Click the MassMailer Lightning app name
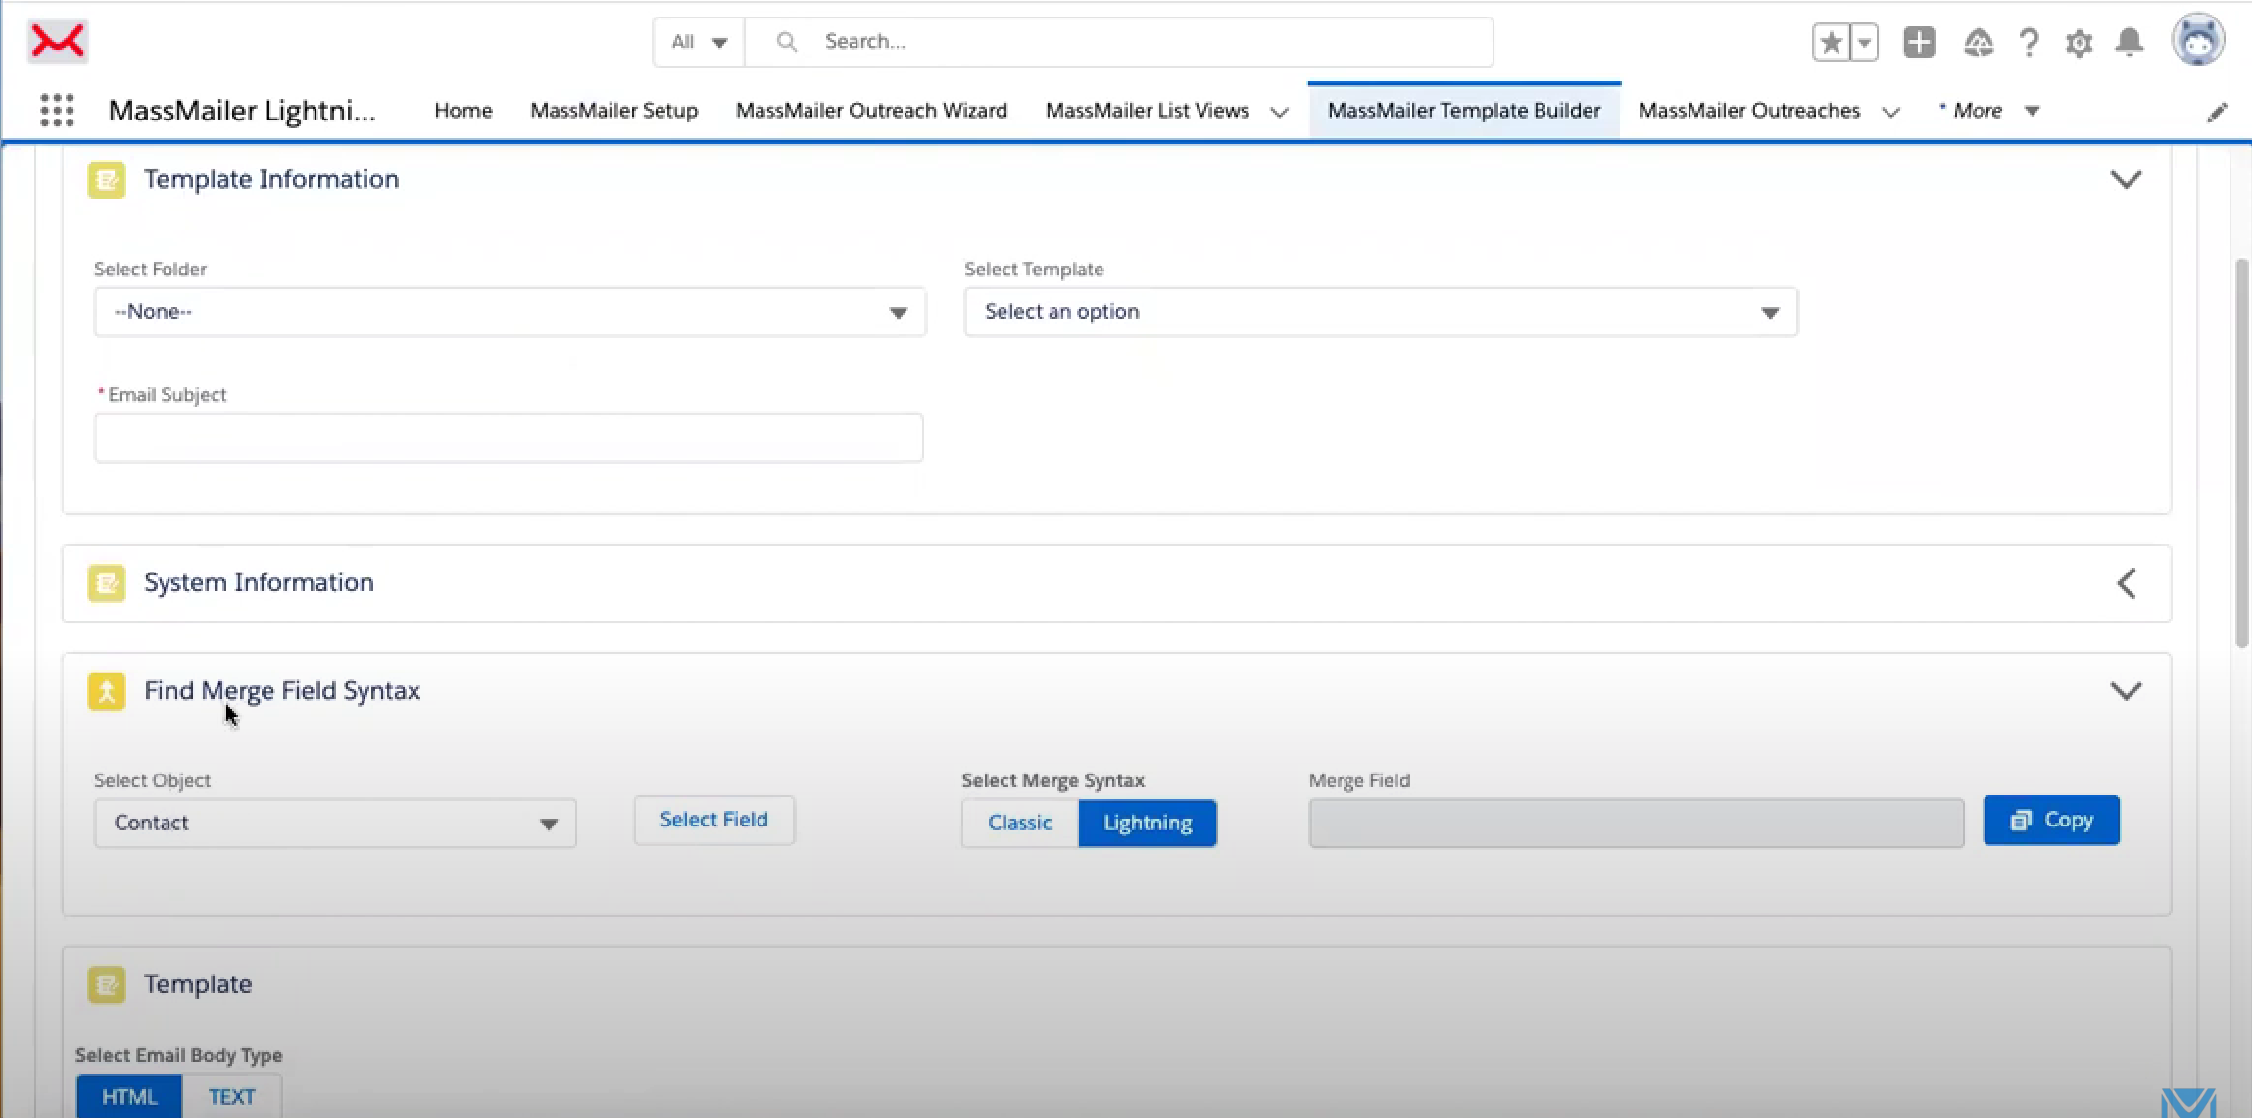This screenshot has width=2252, height=1118. coord(242,111)
